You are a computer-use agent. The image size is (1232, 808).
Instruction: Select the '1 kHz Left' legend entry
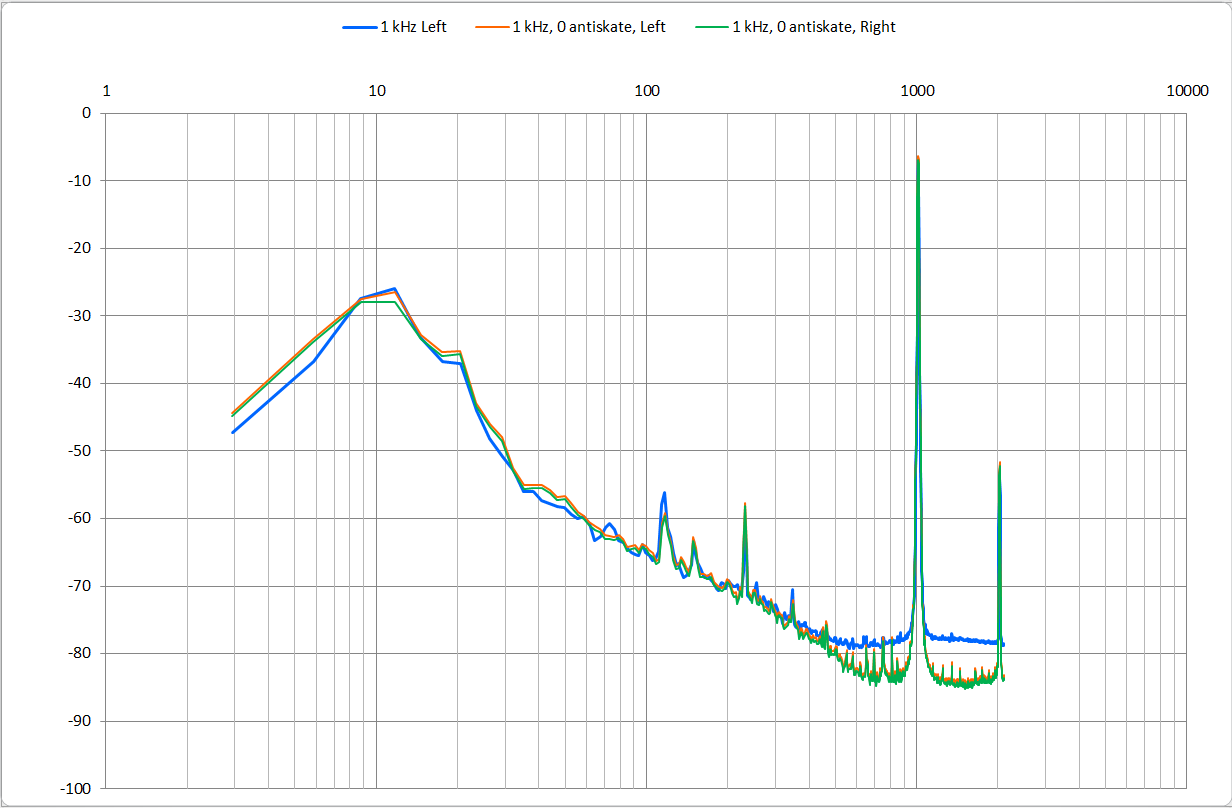click(x=394, y=27)
